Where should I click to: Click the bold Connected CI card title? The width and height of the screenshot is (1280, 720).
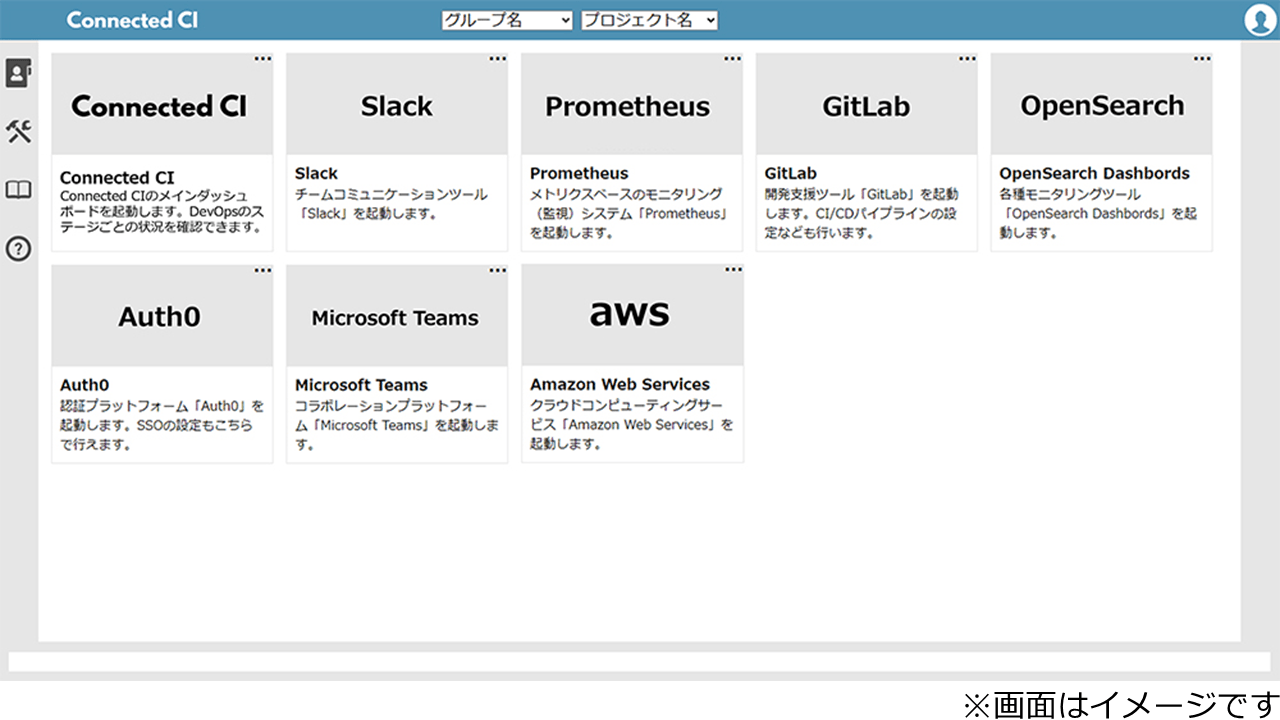click(x=117, y=178)
